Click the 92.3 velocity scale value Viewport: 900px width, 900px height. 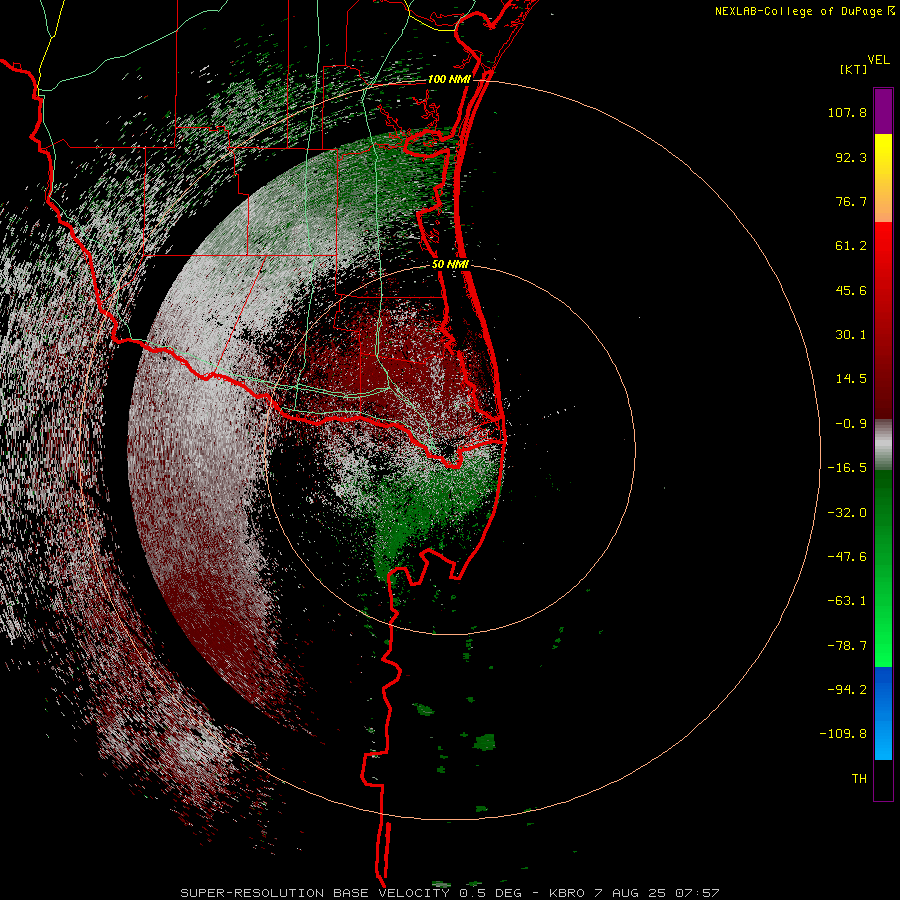coord(851,157)
